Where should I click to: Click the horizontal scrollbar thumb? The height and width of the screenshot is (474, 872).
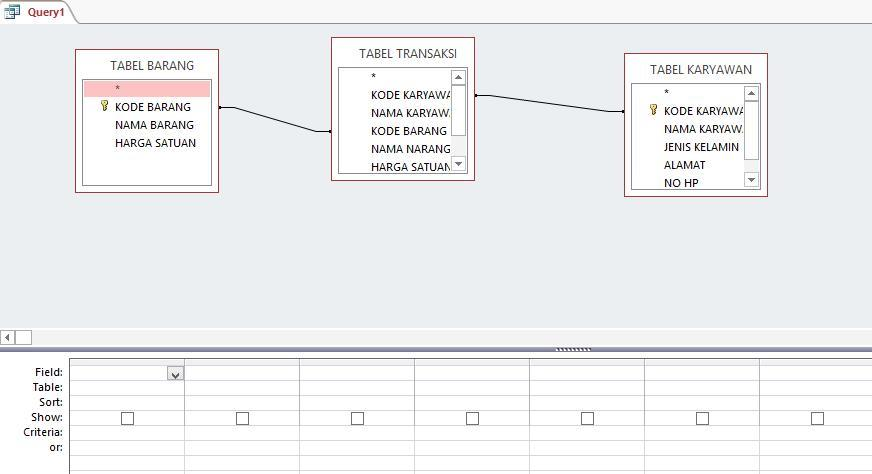[23, 337]
